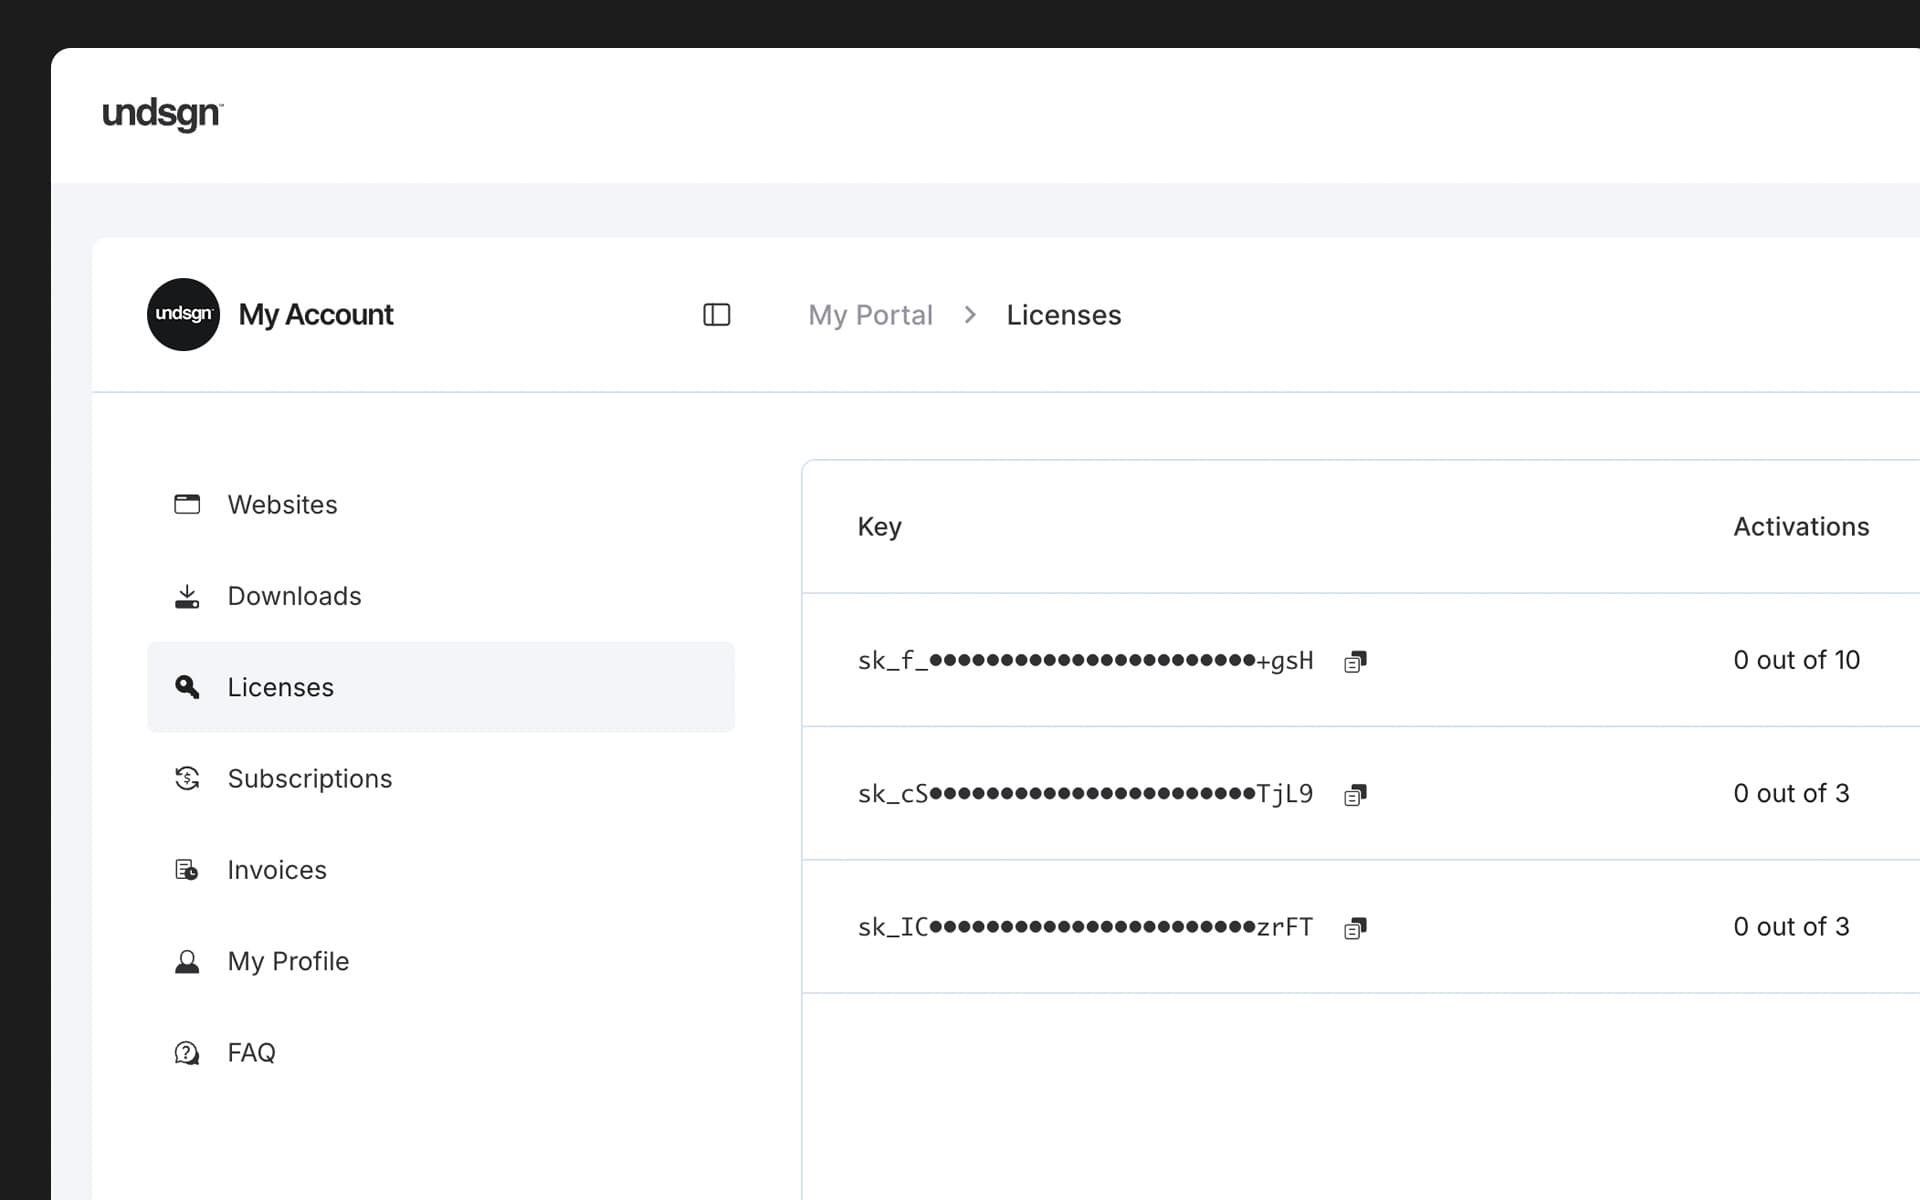Image resolution: width=1920 pixels, height=1200 pixels.
Task: Click the Activations column header
Action: click(x=1801, y=527)
